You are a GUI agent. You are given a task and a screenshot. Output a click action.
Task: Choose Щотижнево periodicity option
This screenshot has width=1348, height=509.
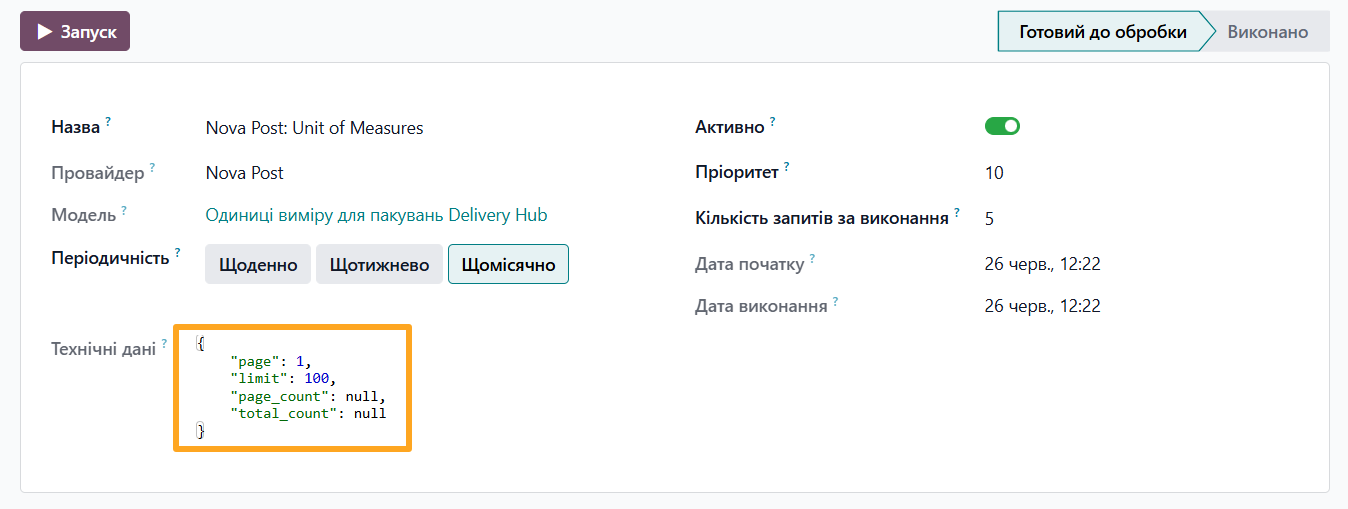[x=379, y=264]
